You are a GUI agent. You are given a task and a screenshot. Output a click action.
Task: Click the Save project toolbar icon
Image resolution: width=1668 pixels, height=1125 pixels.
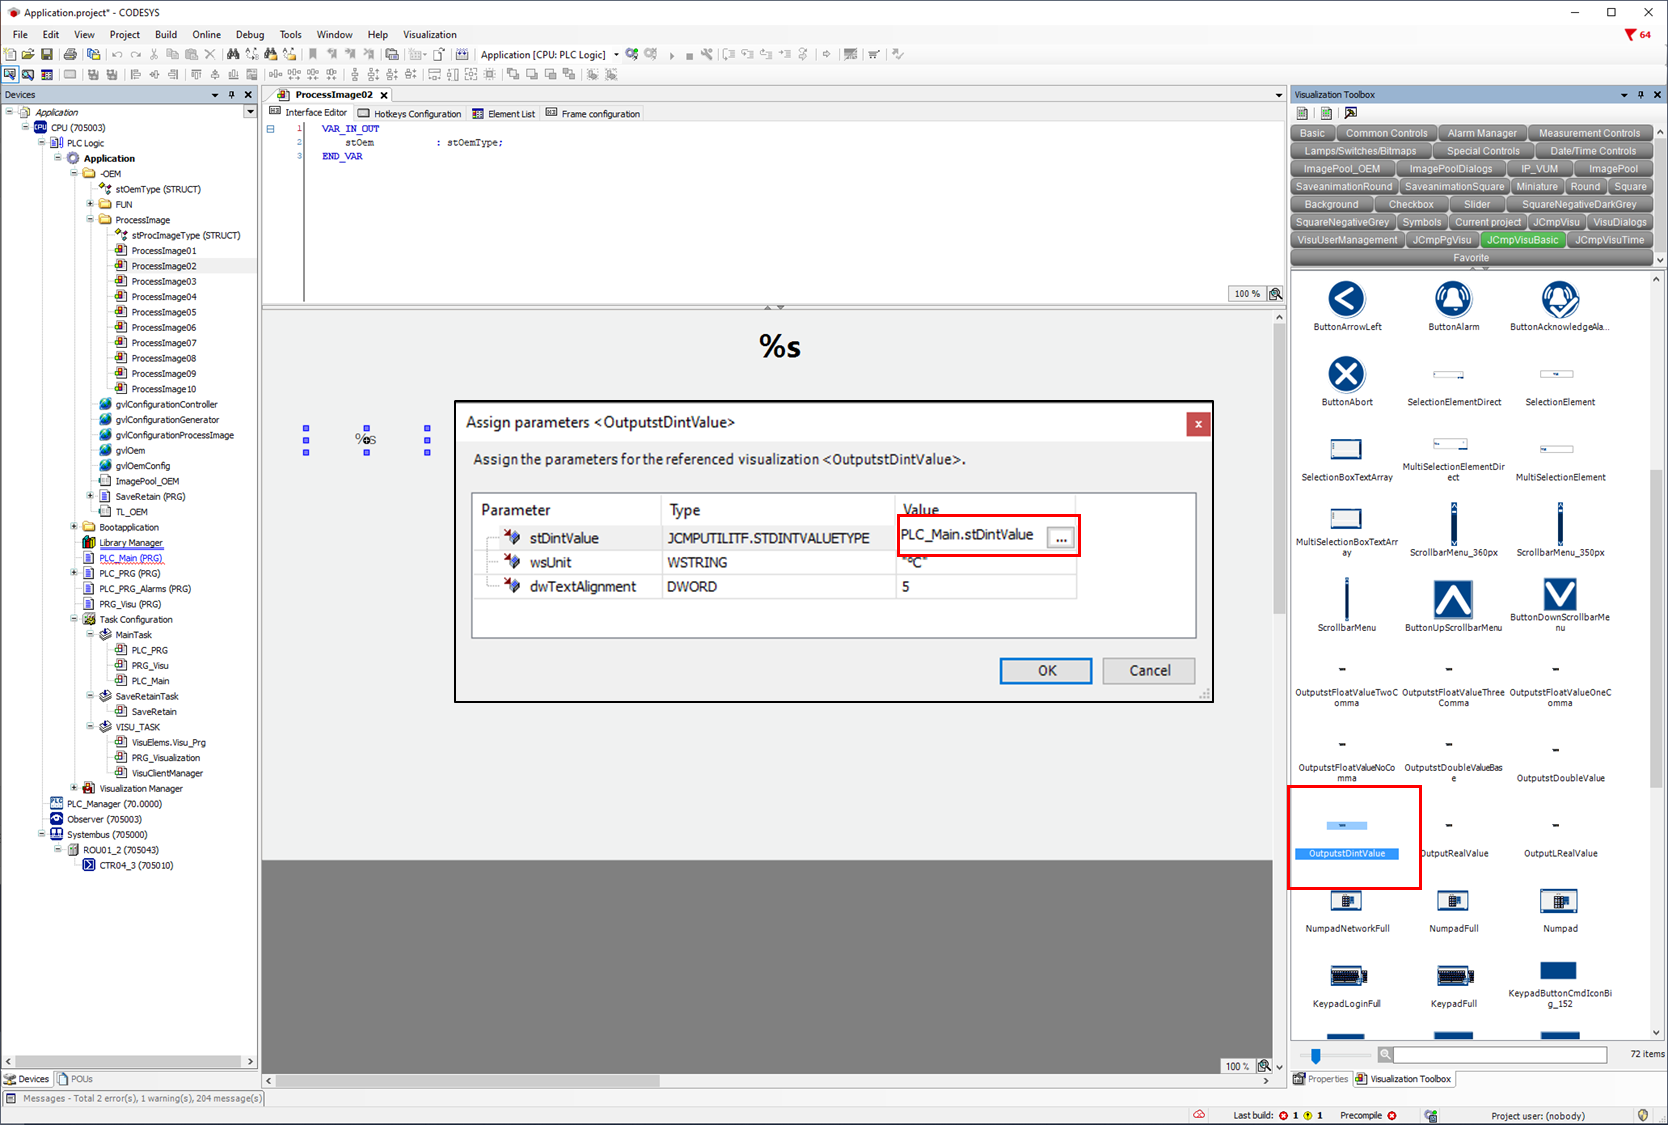click(46, 54)
